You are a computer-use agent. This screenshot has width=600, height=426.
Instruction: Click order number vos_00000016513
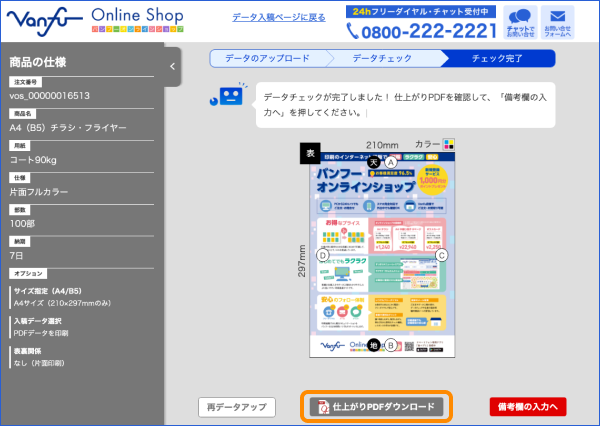49,96
